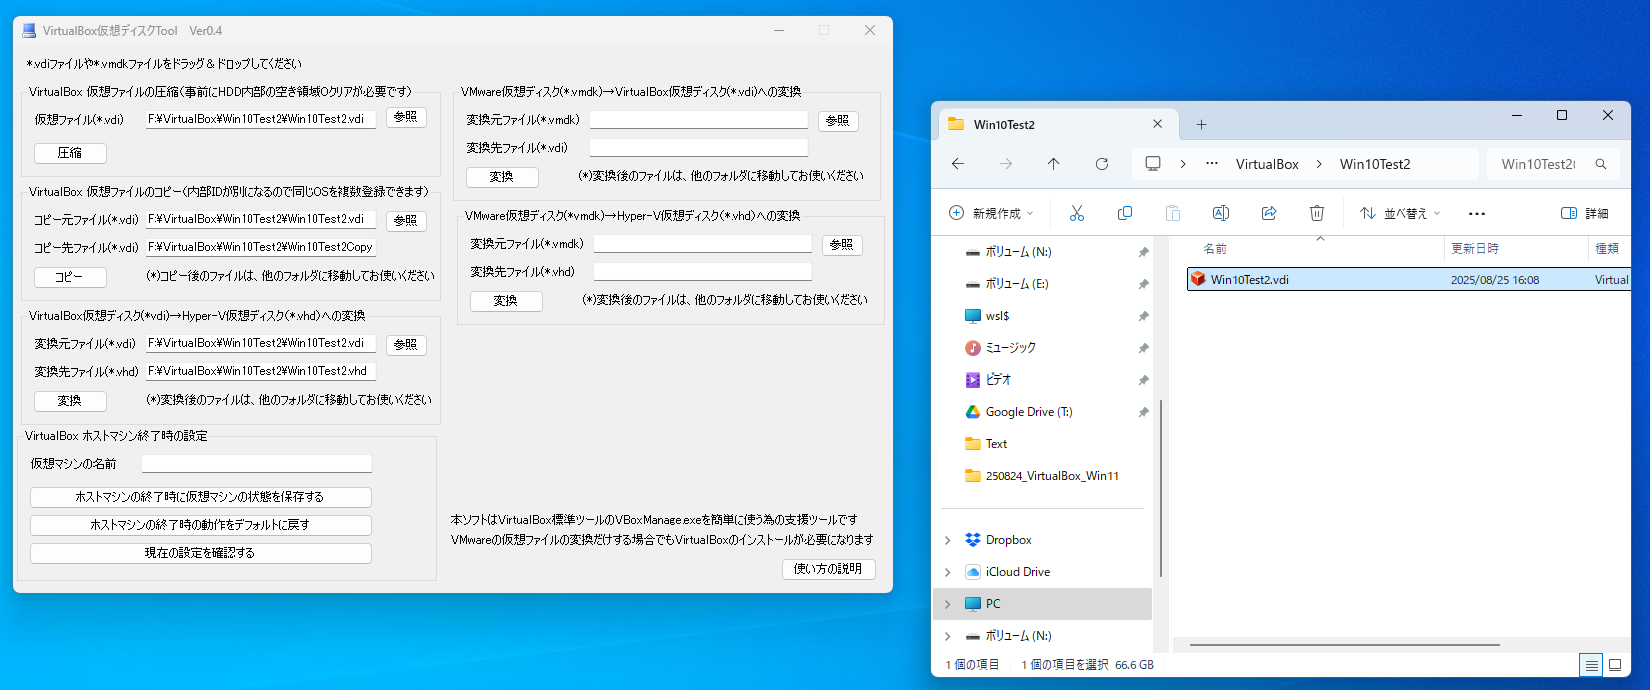Refresh the Explorer folder view

(x=1101, y=164)
